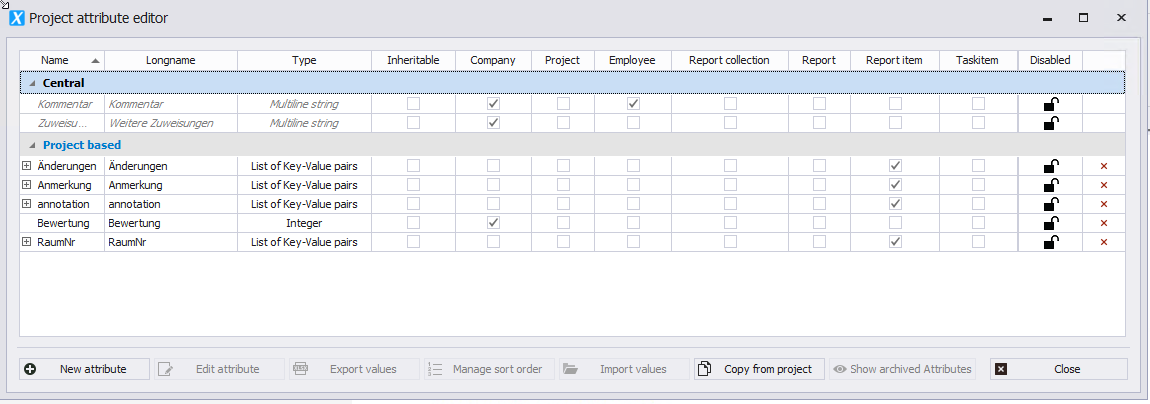Enable Project checkbox for Bewertung

click(x=563, y=223)
